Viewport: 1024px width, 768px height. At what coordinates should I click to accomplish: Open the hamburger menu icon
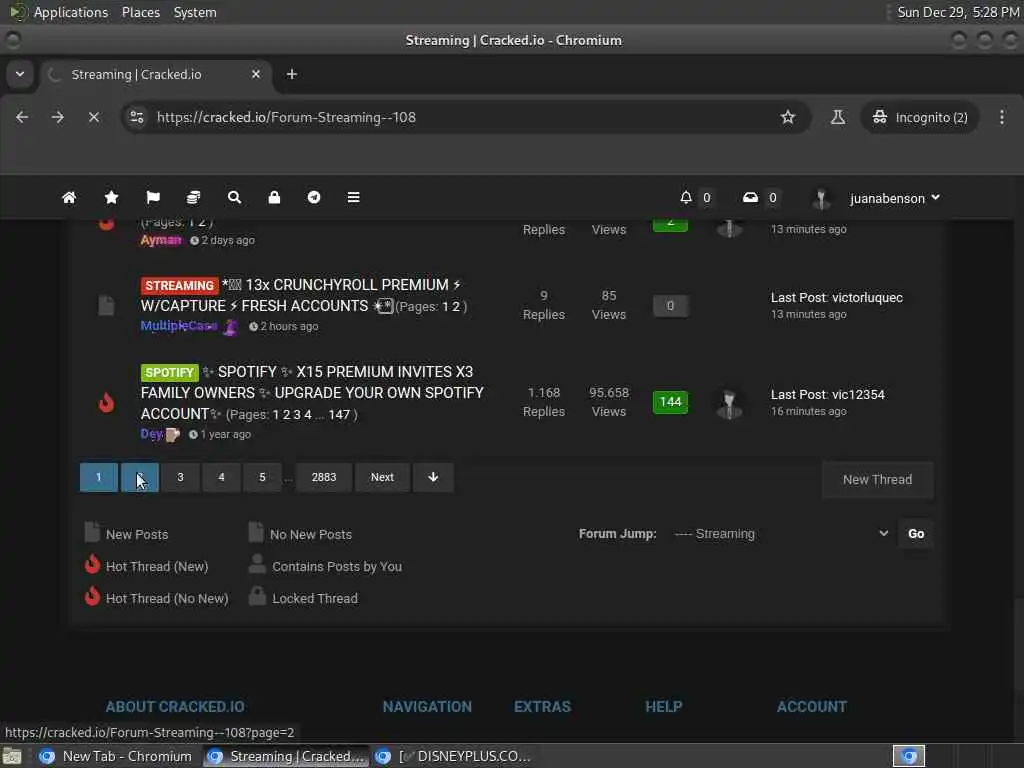353,197
